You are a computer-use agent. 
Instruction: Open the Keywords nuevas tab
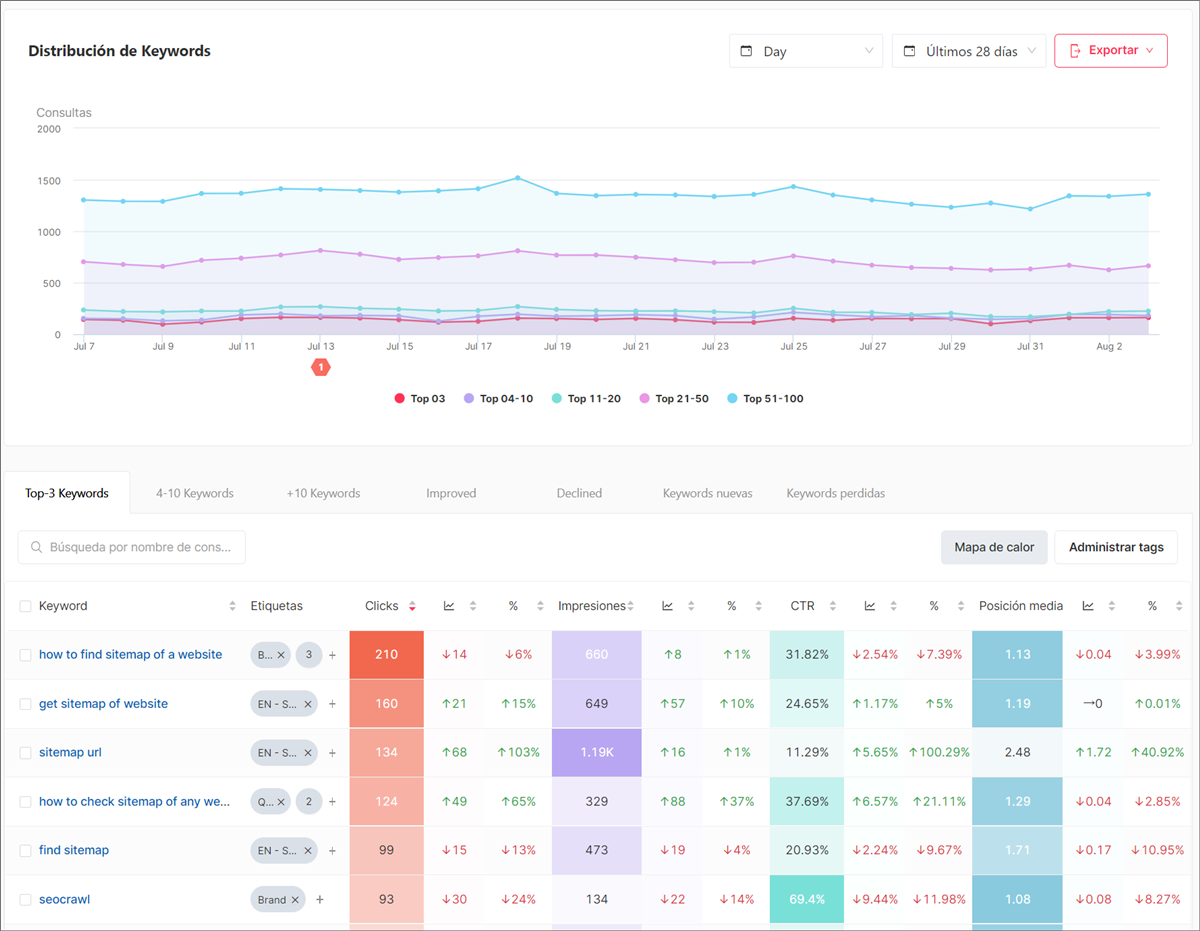pyautogui.click(x=708, y=493)
